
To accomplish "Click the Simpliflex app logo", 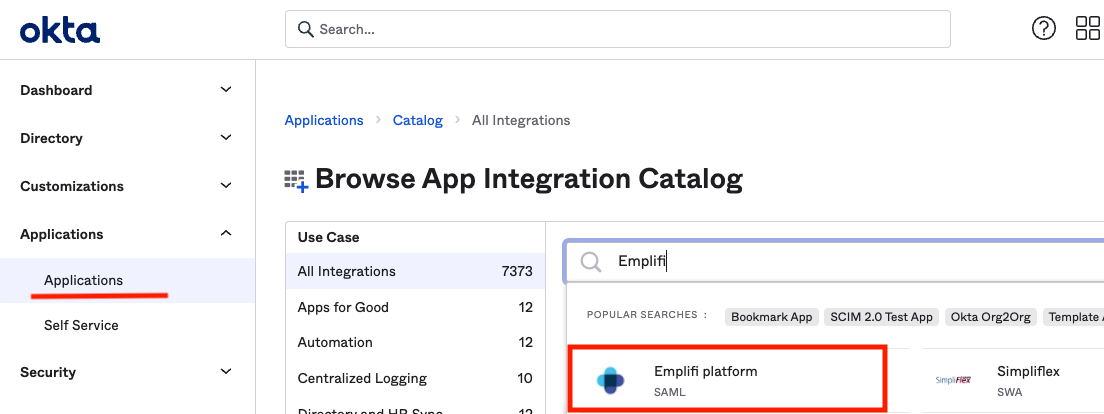I will (952, 380).
